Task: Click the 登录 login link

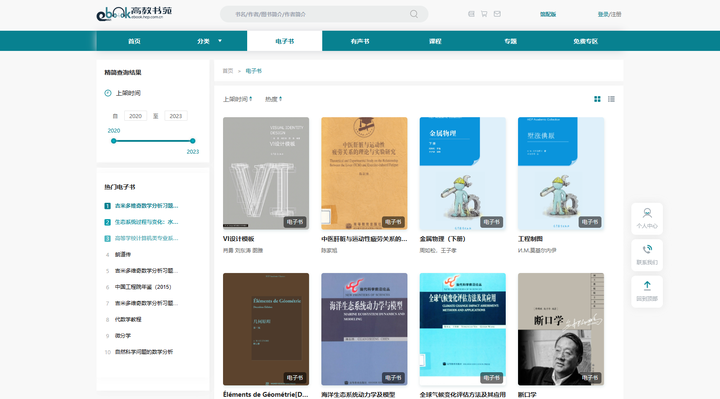Action: coord(603,14)
